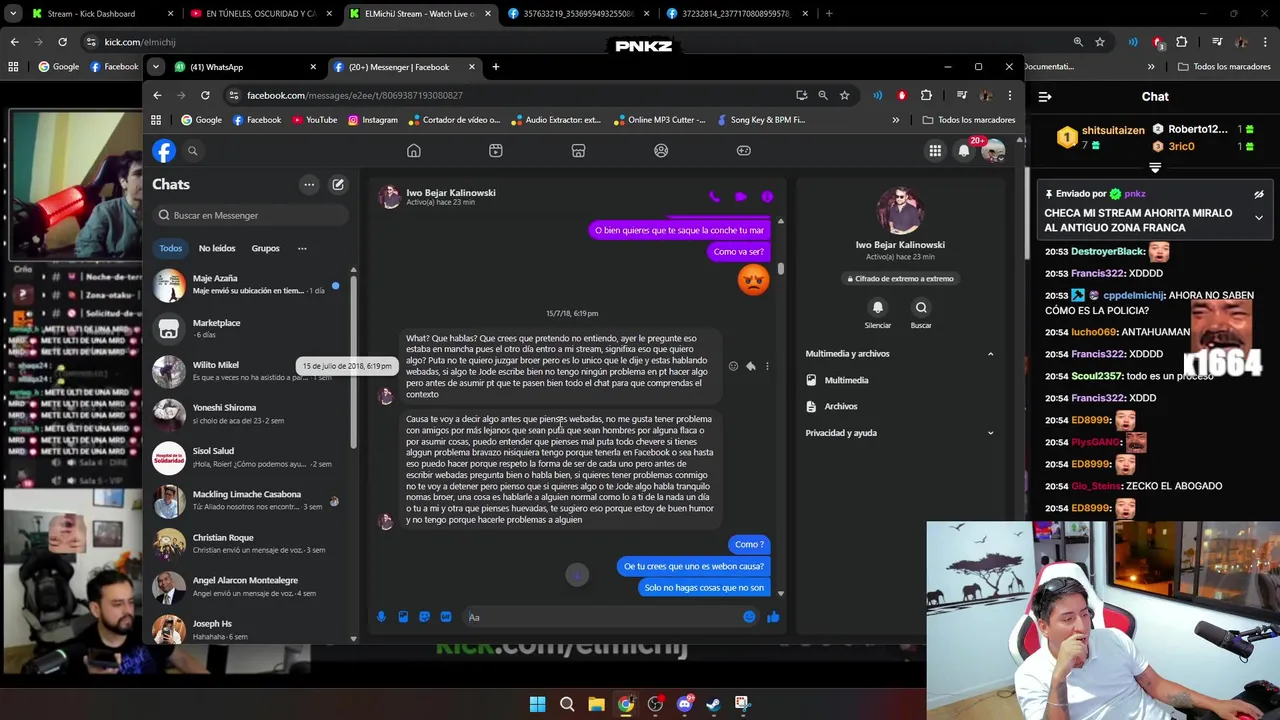Open conversation information icon
Image resolution: width=1280 pixels, height=720 pixels.
767,197
